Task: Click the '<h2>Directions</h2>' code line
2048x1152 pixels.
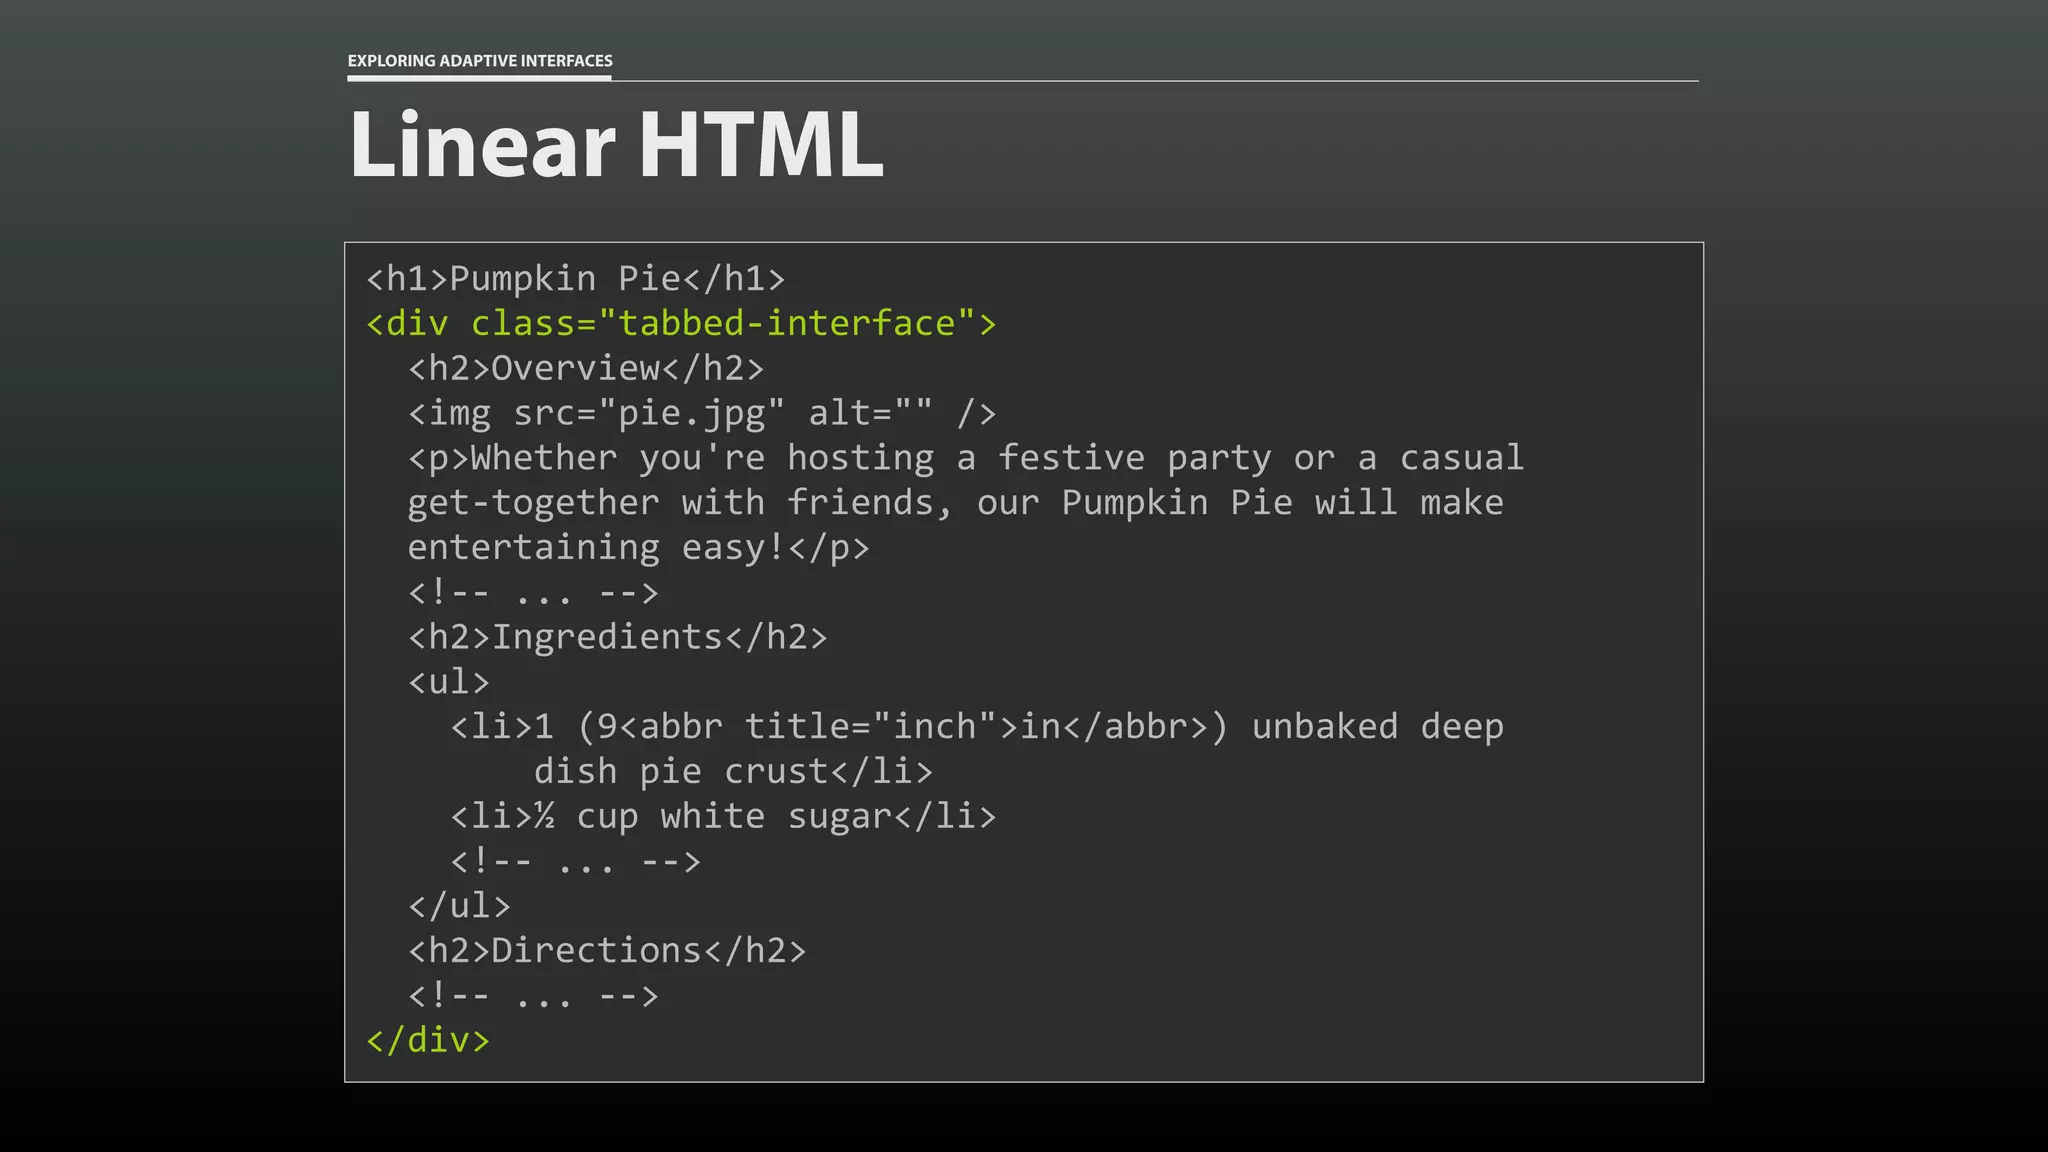Action: click(x=607, y=950)
